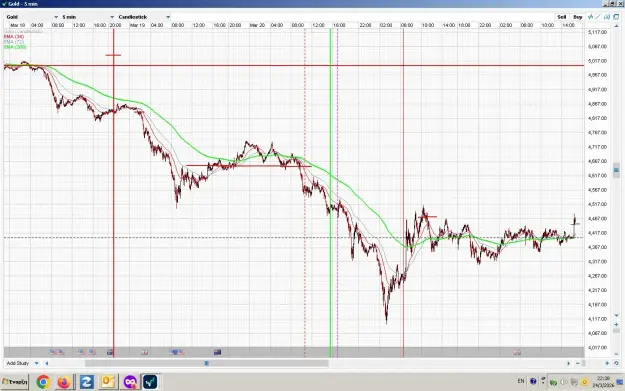Zoom in using the plus button at bottom

[x=607, y=363]
